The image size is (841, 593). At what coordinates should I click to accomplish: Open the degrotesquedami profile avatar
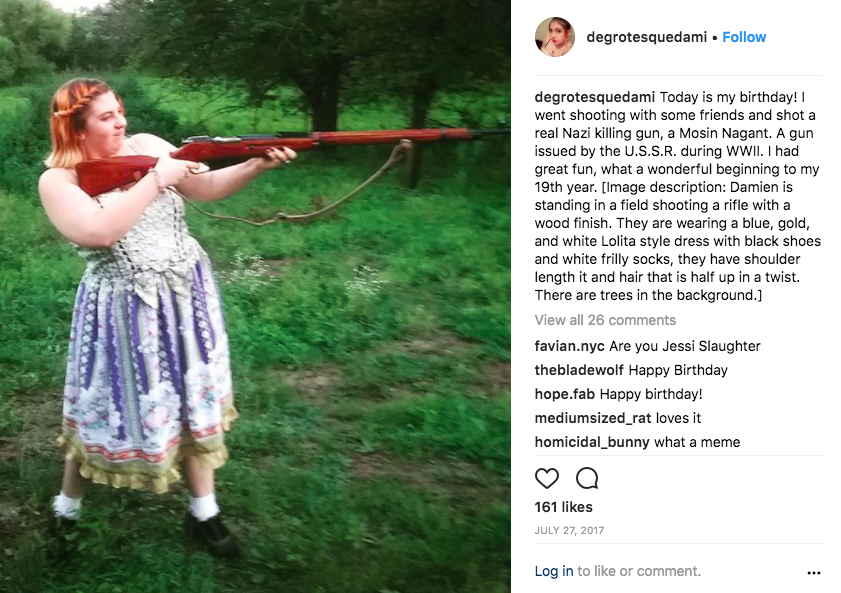point(555,37)
